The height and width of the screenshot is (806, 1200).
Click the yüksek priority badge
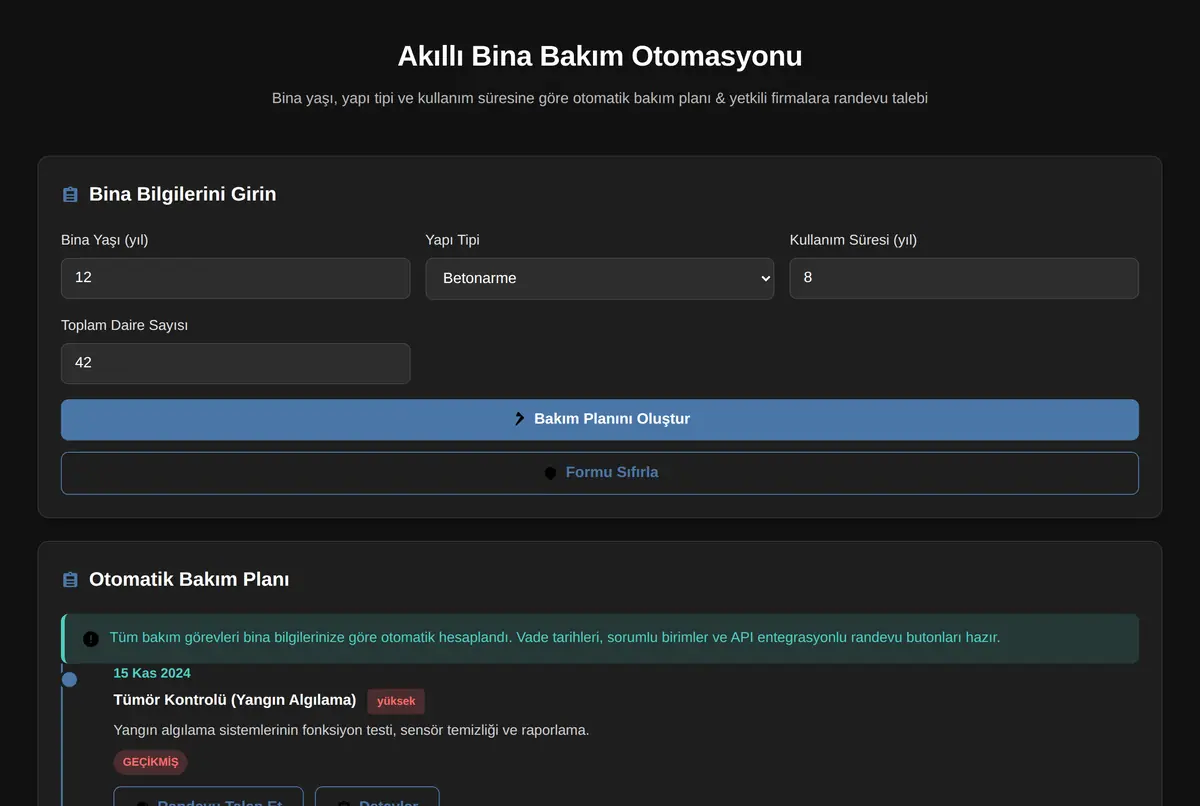tap(396, 701)
